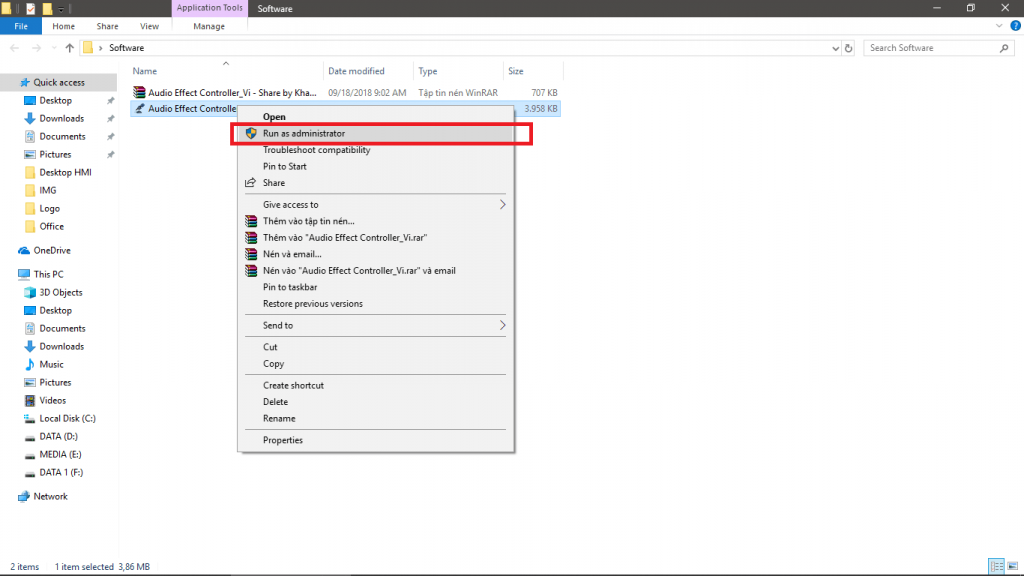Viewport: 1024px width, 576px height.
Task: Click Run as administrator shield icon entry
Action: click(x=251, y=133)
